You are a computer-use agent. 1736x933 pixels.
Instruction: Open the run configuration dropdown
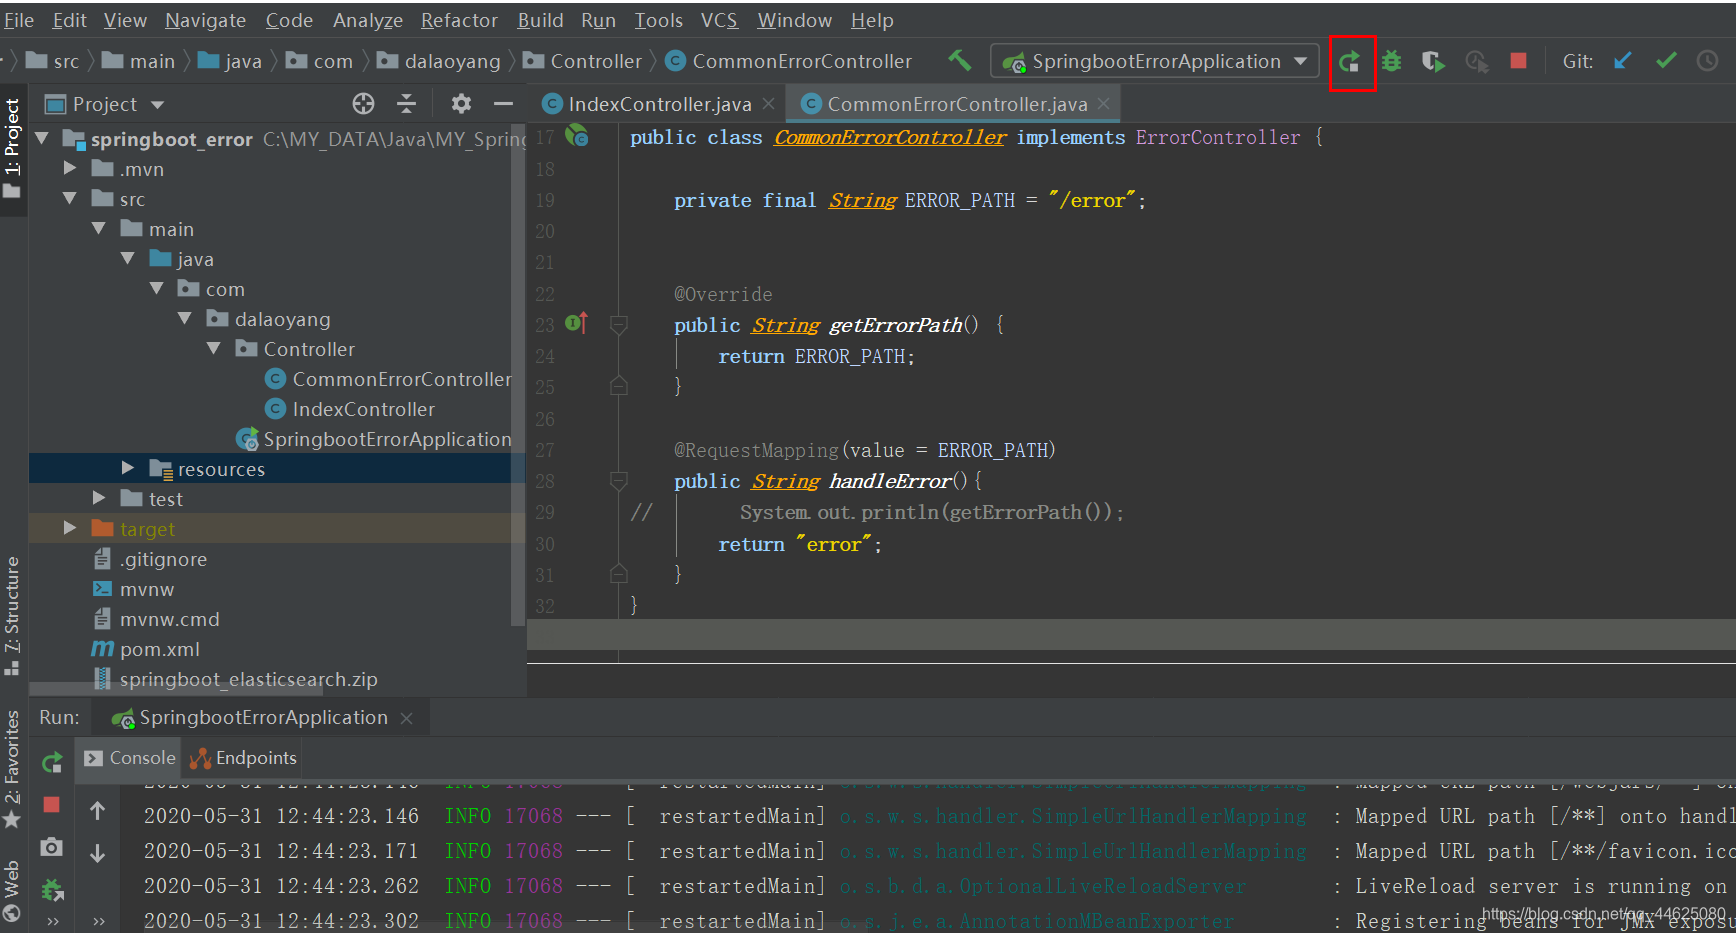pos(1156,61)
